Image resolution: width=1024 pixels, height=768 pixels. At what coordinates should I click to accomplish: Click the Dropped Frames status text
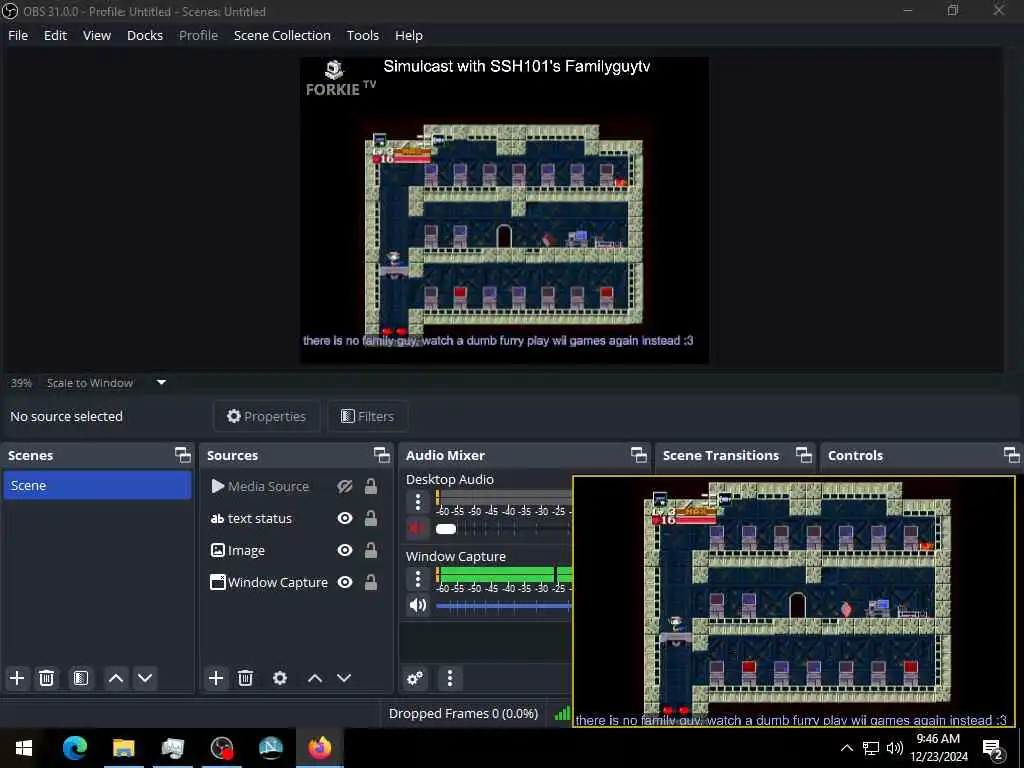click(463, 713)
